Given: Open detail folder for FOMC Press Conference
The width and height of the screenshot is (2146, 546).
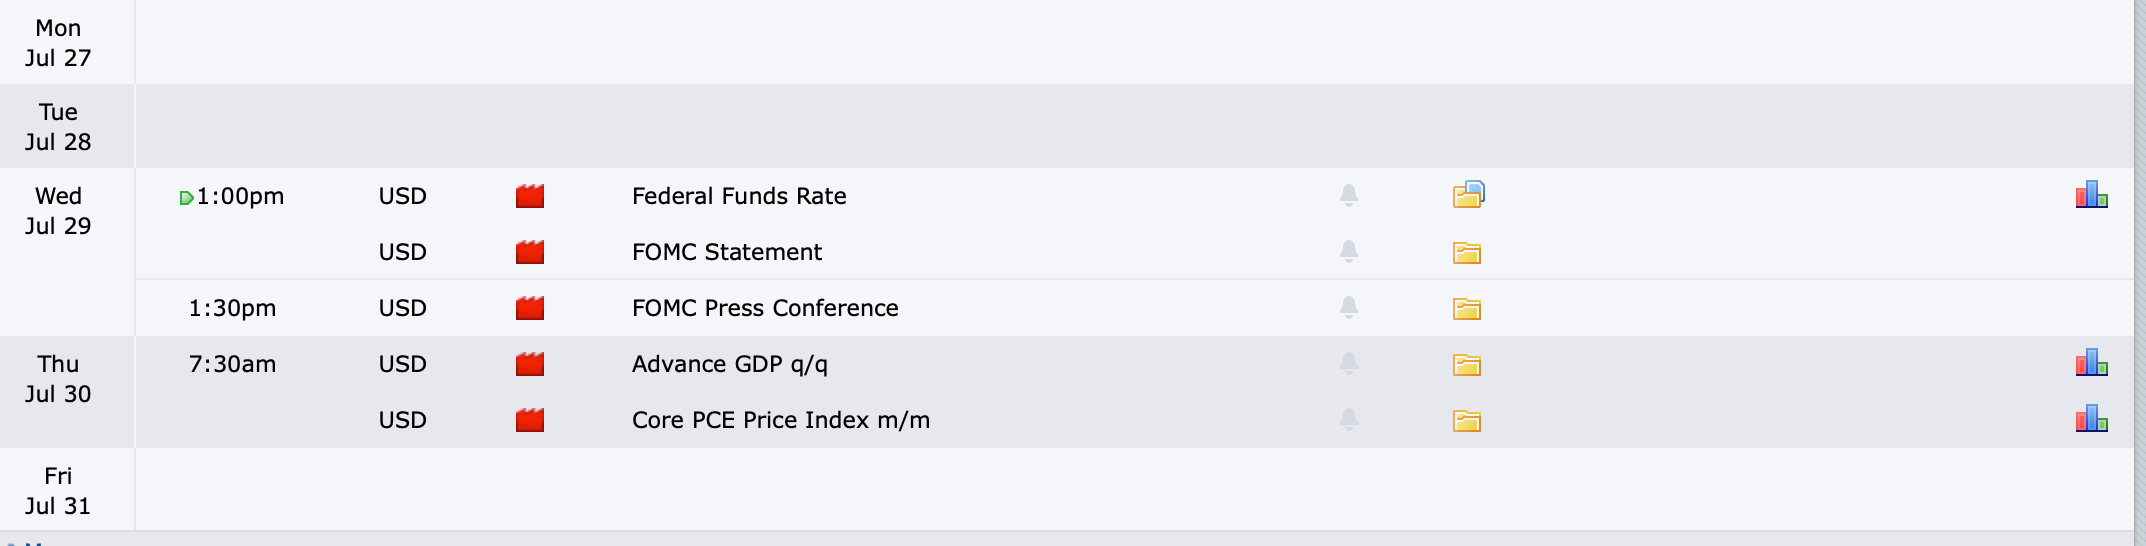Looking at the screenshot, I should [1467, 309].
